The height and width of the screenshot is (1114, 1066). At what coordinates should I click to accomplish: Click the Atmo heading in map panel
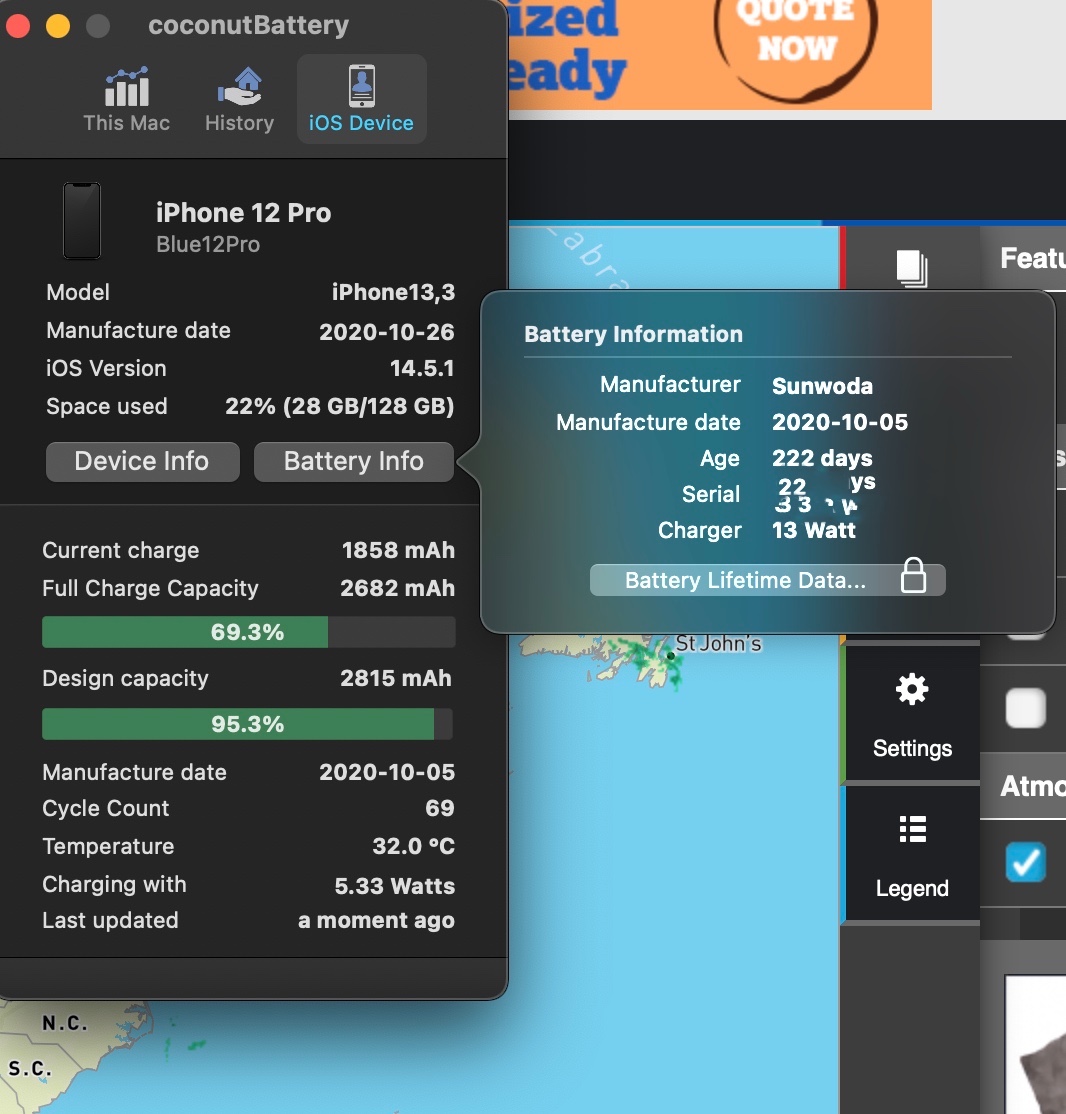coord(1033,786)
